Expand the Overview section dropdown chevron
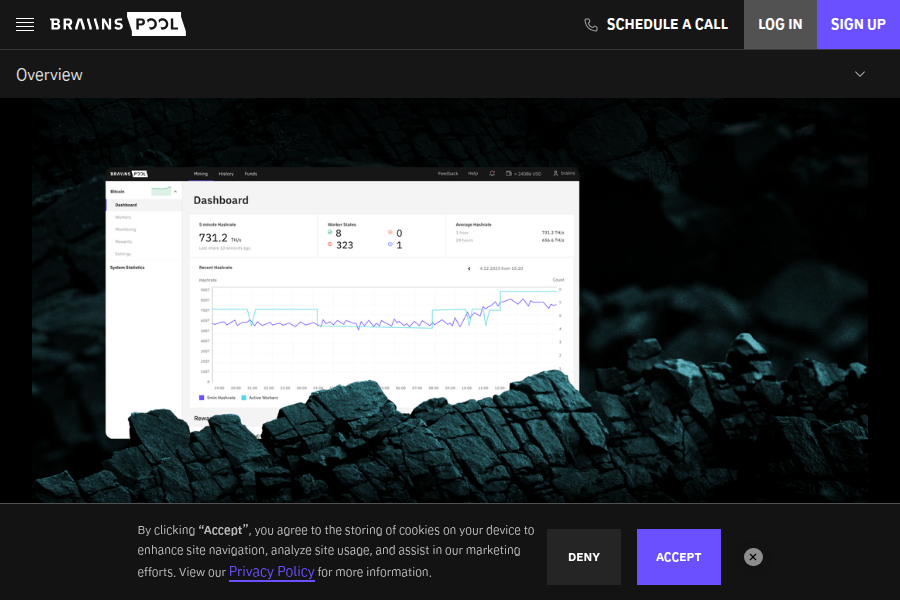This screenshot has height=600, width=900. tap(860, 74)
